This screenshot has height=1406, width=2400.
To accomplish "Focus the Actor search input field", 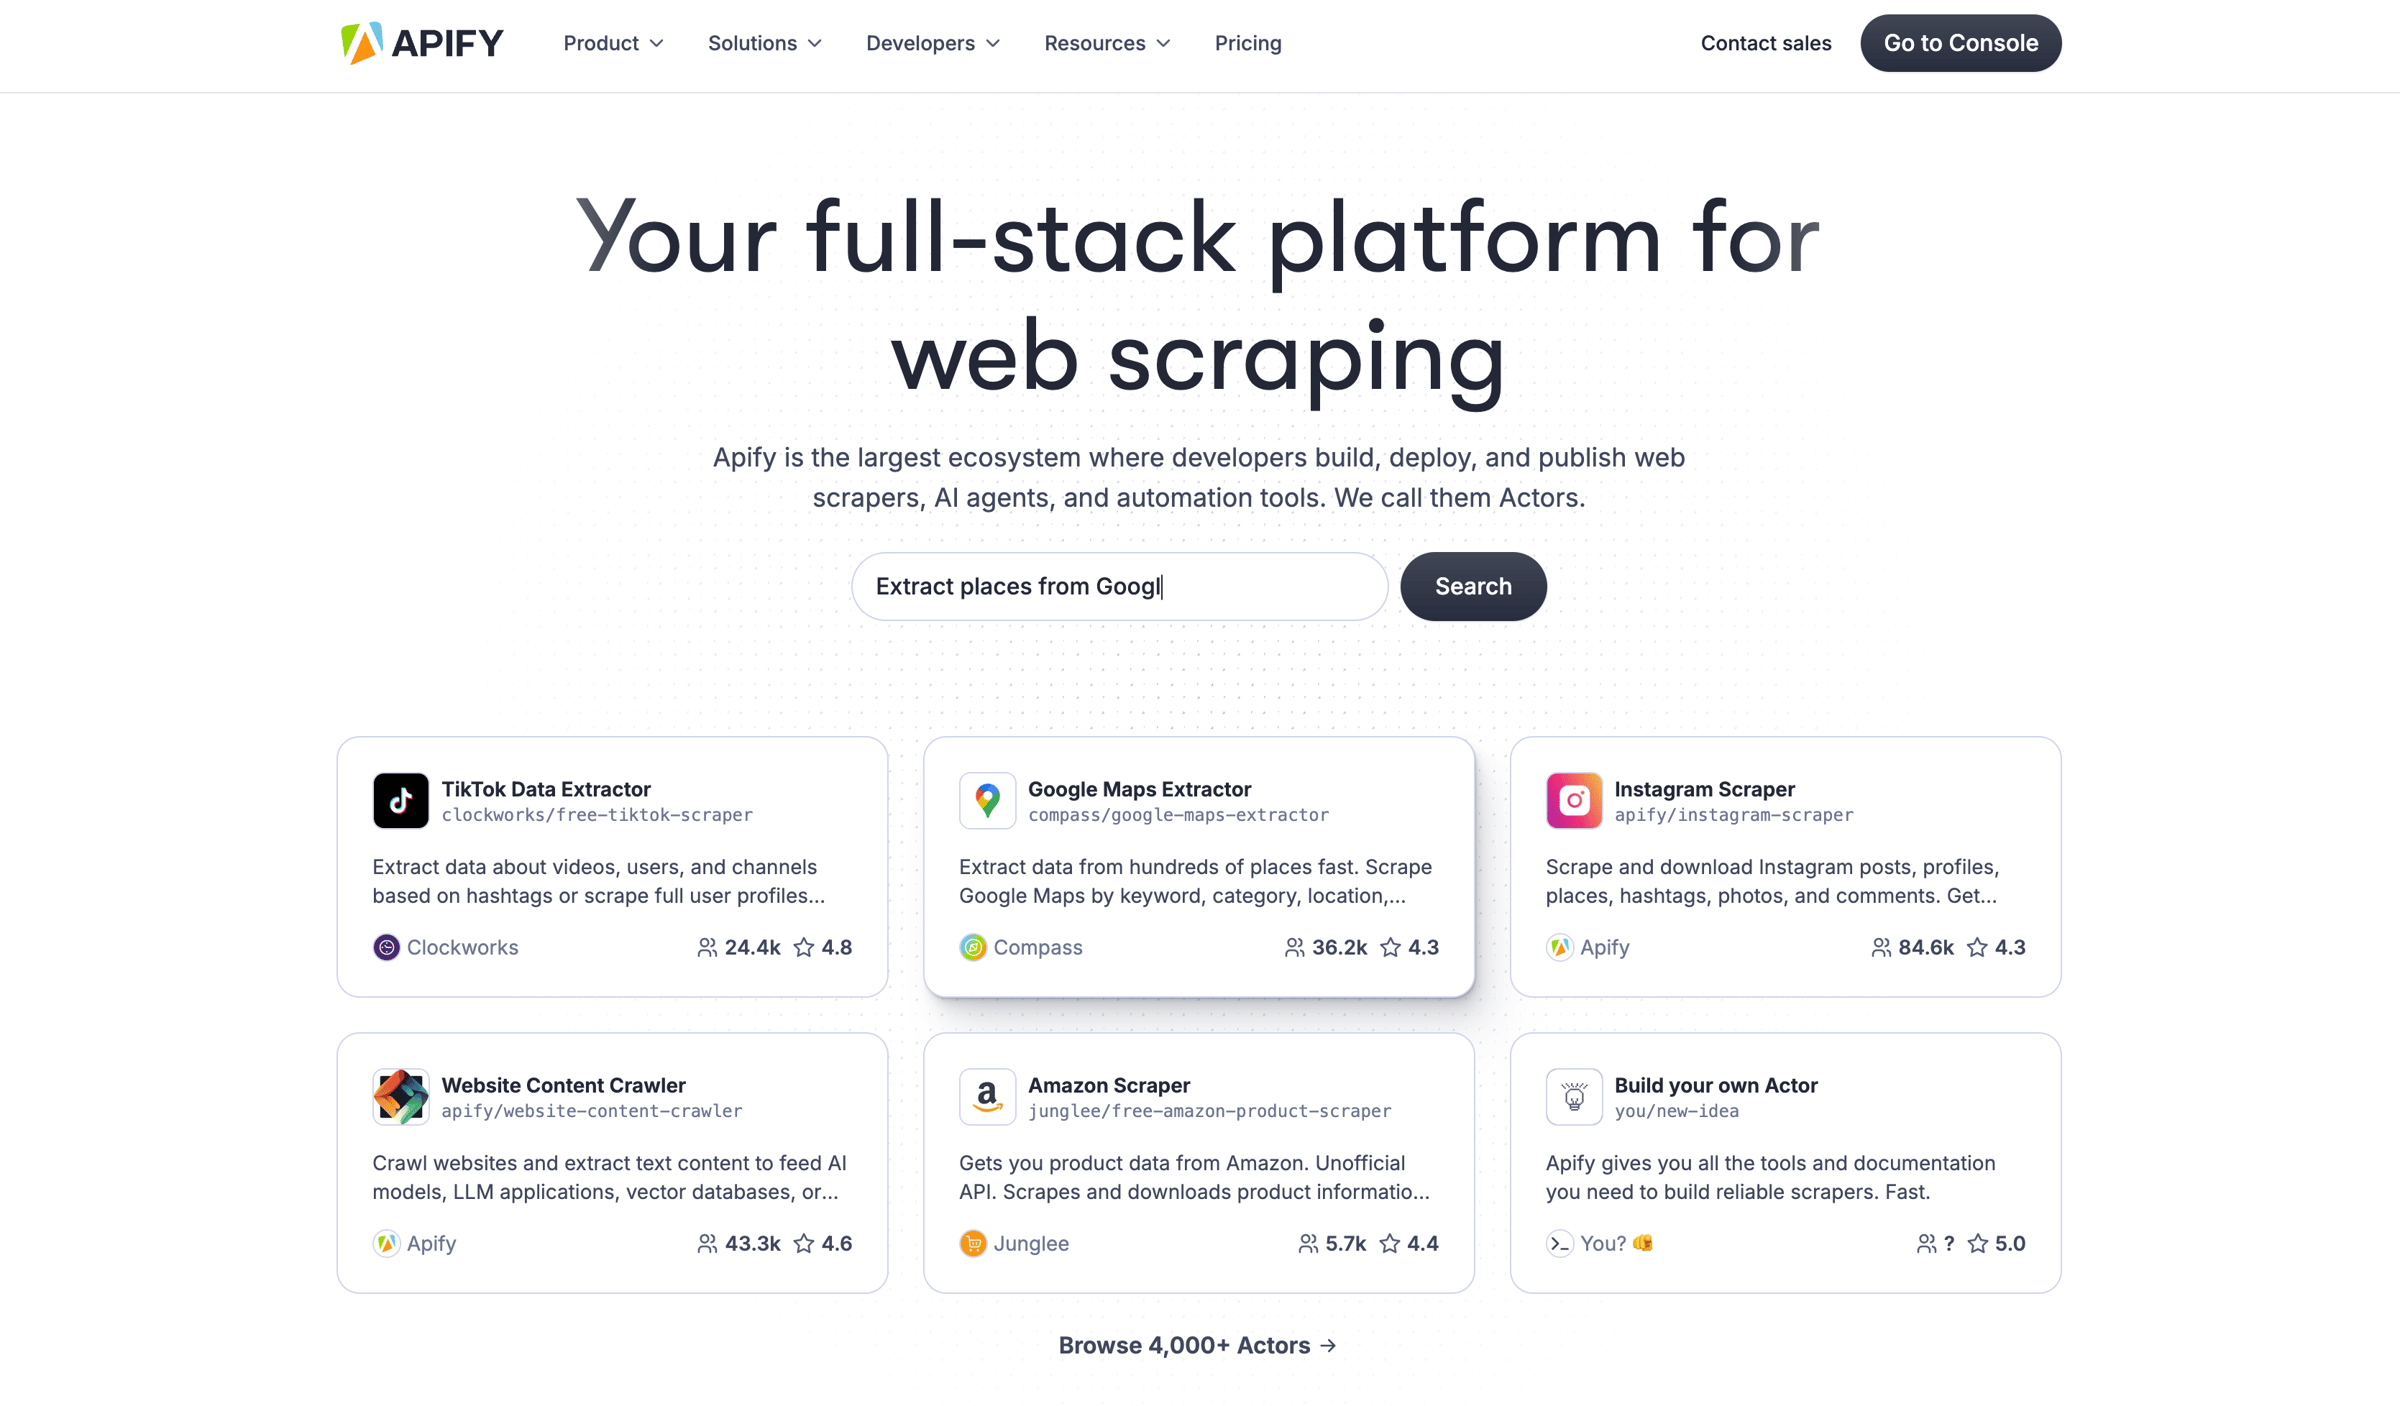I will coord(1119,586).
